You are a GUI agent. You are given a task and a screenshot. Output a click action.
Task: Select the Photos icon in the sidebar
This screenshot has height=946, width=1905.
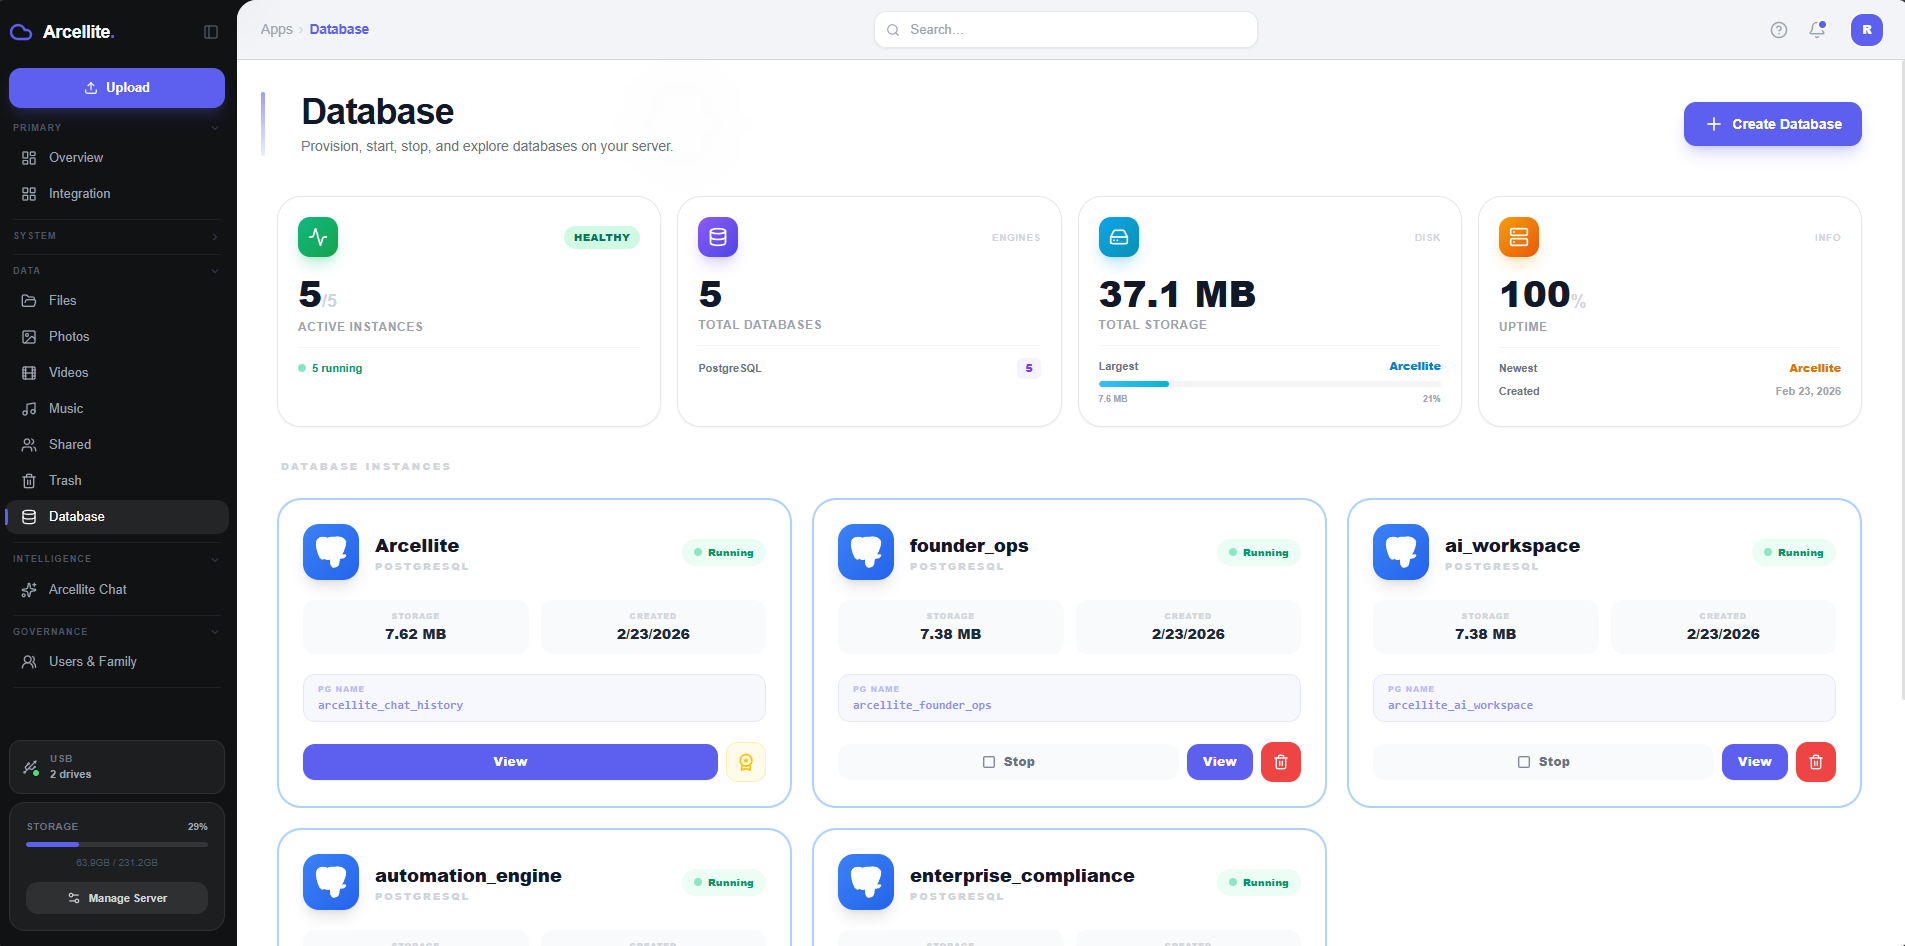click(30, 336)
